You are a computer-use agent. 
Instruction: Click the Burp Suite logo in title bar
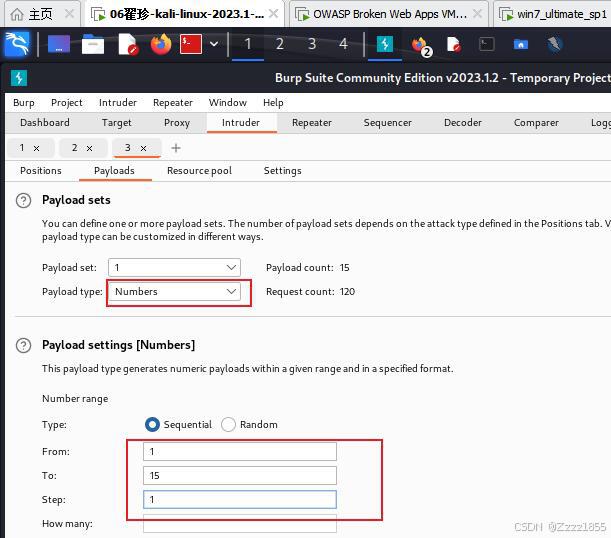coord(19,78)
